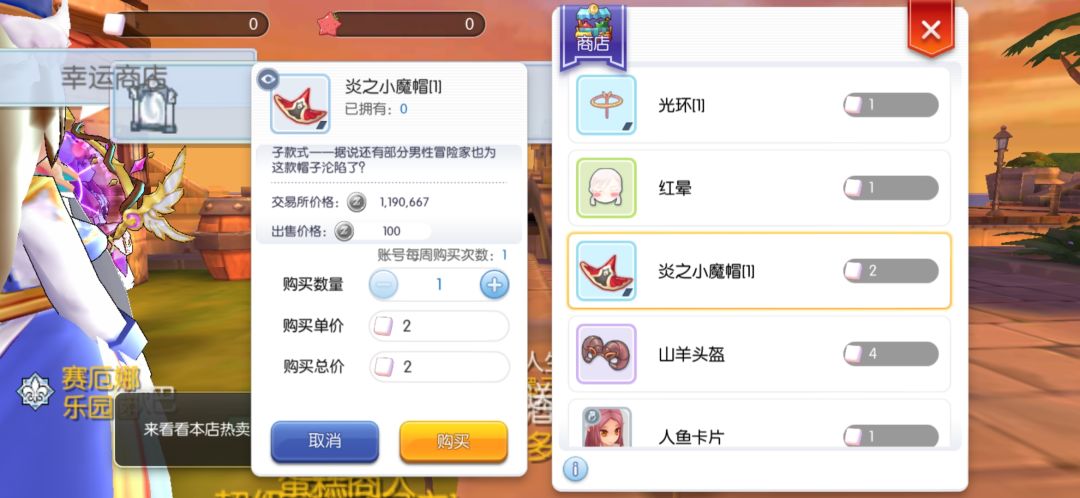Select the 红晕 blush item icon
The height and width of the screenshot is (498, 1080).
coord(606,188)
